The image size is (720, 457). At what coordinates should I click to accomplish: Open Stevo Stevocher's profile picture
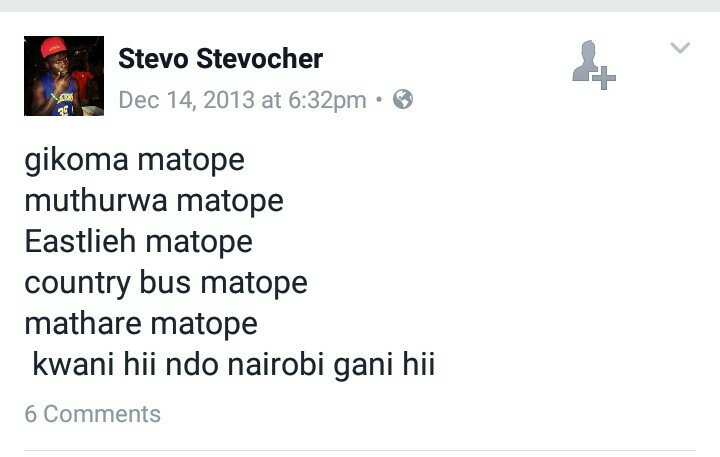pyautogui.click(x=64, y=77)
